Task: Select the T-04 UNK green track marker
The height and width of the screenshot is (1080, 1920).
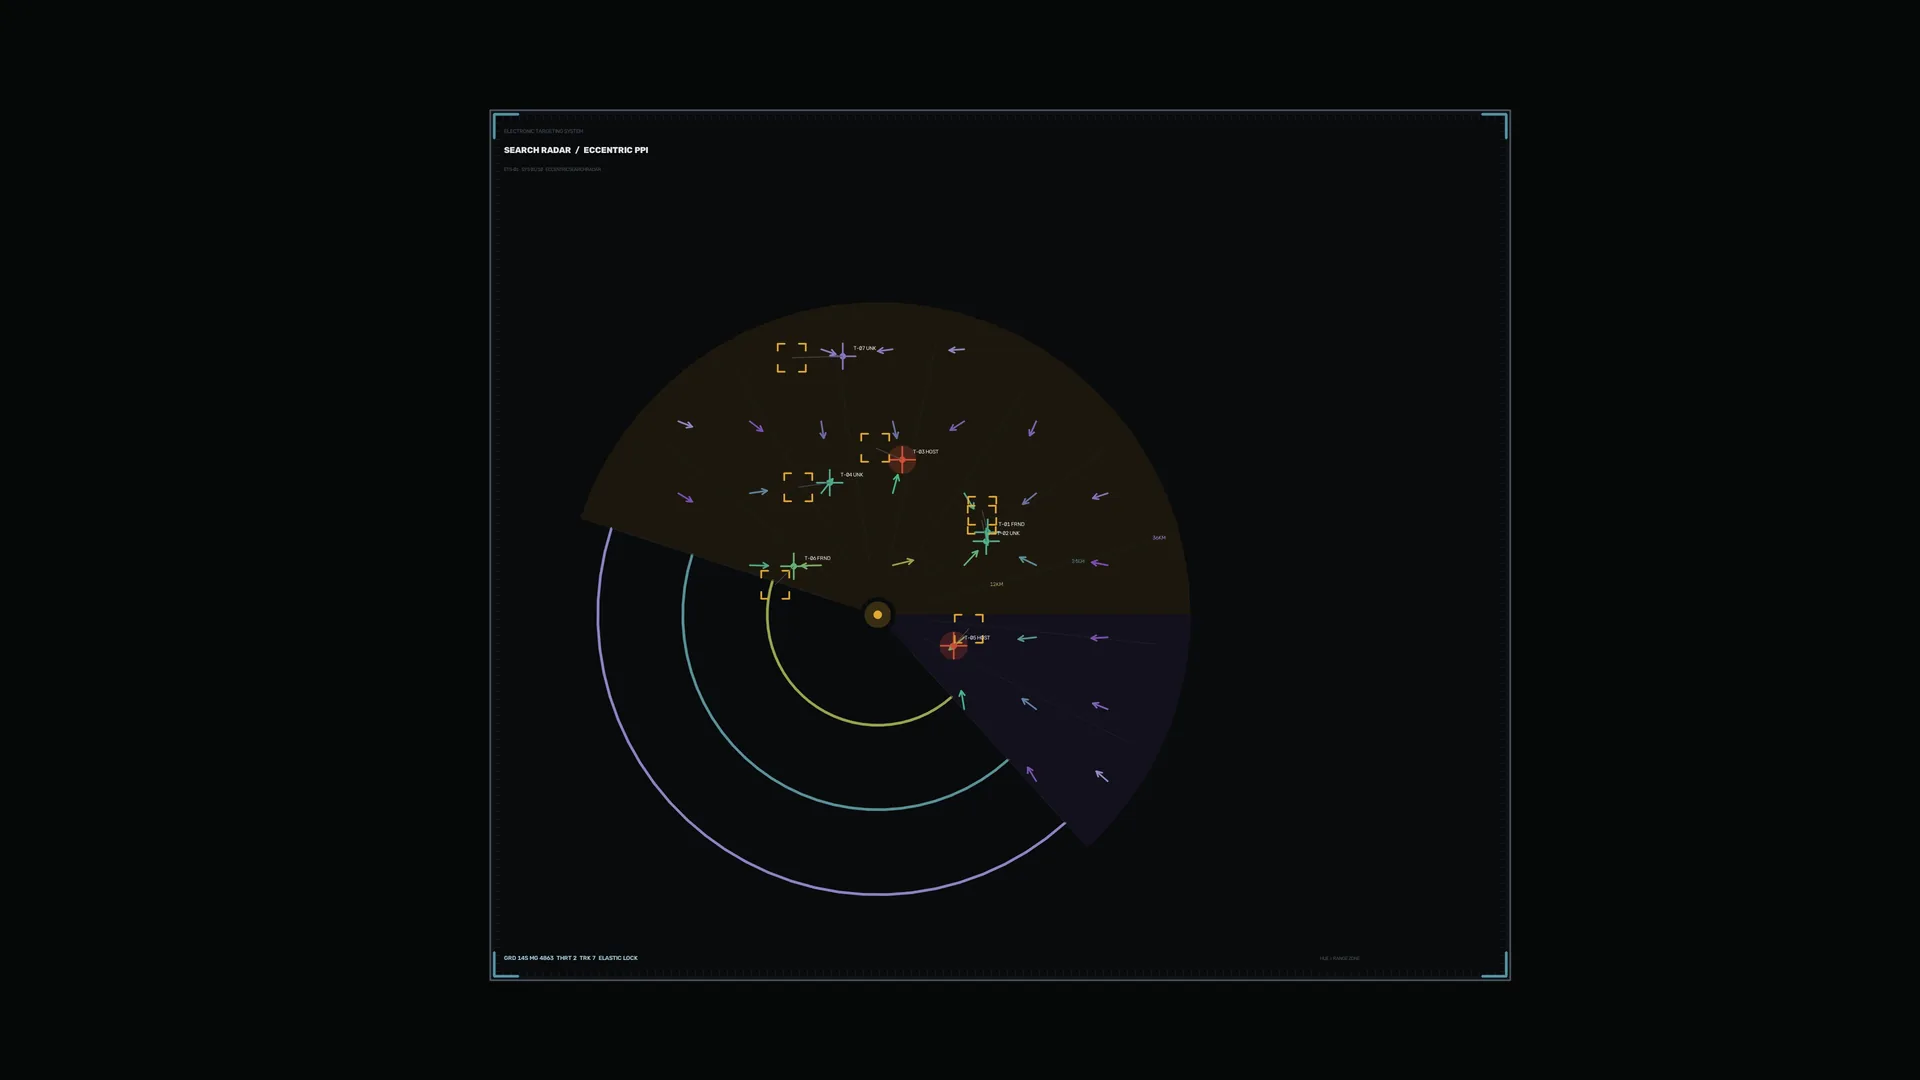Action: [829, 483]
